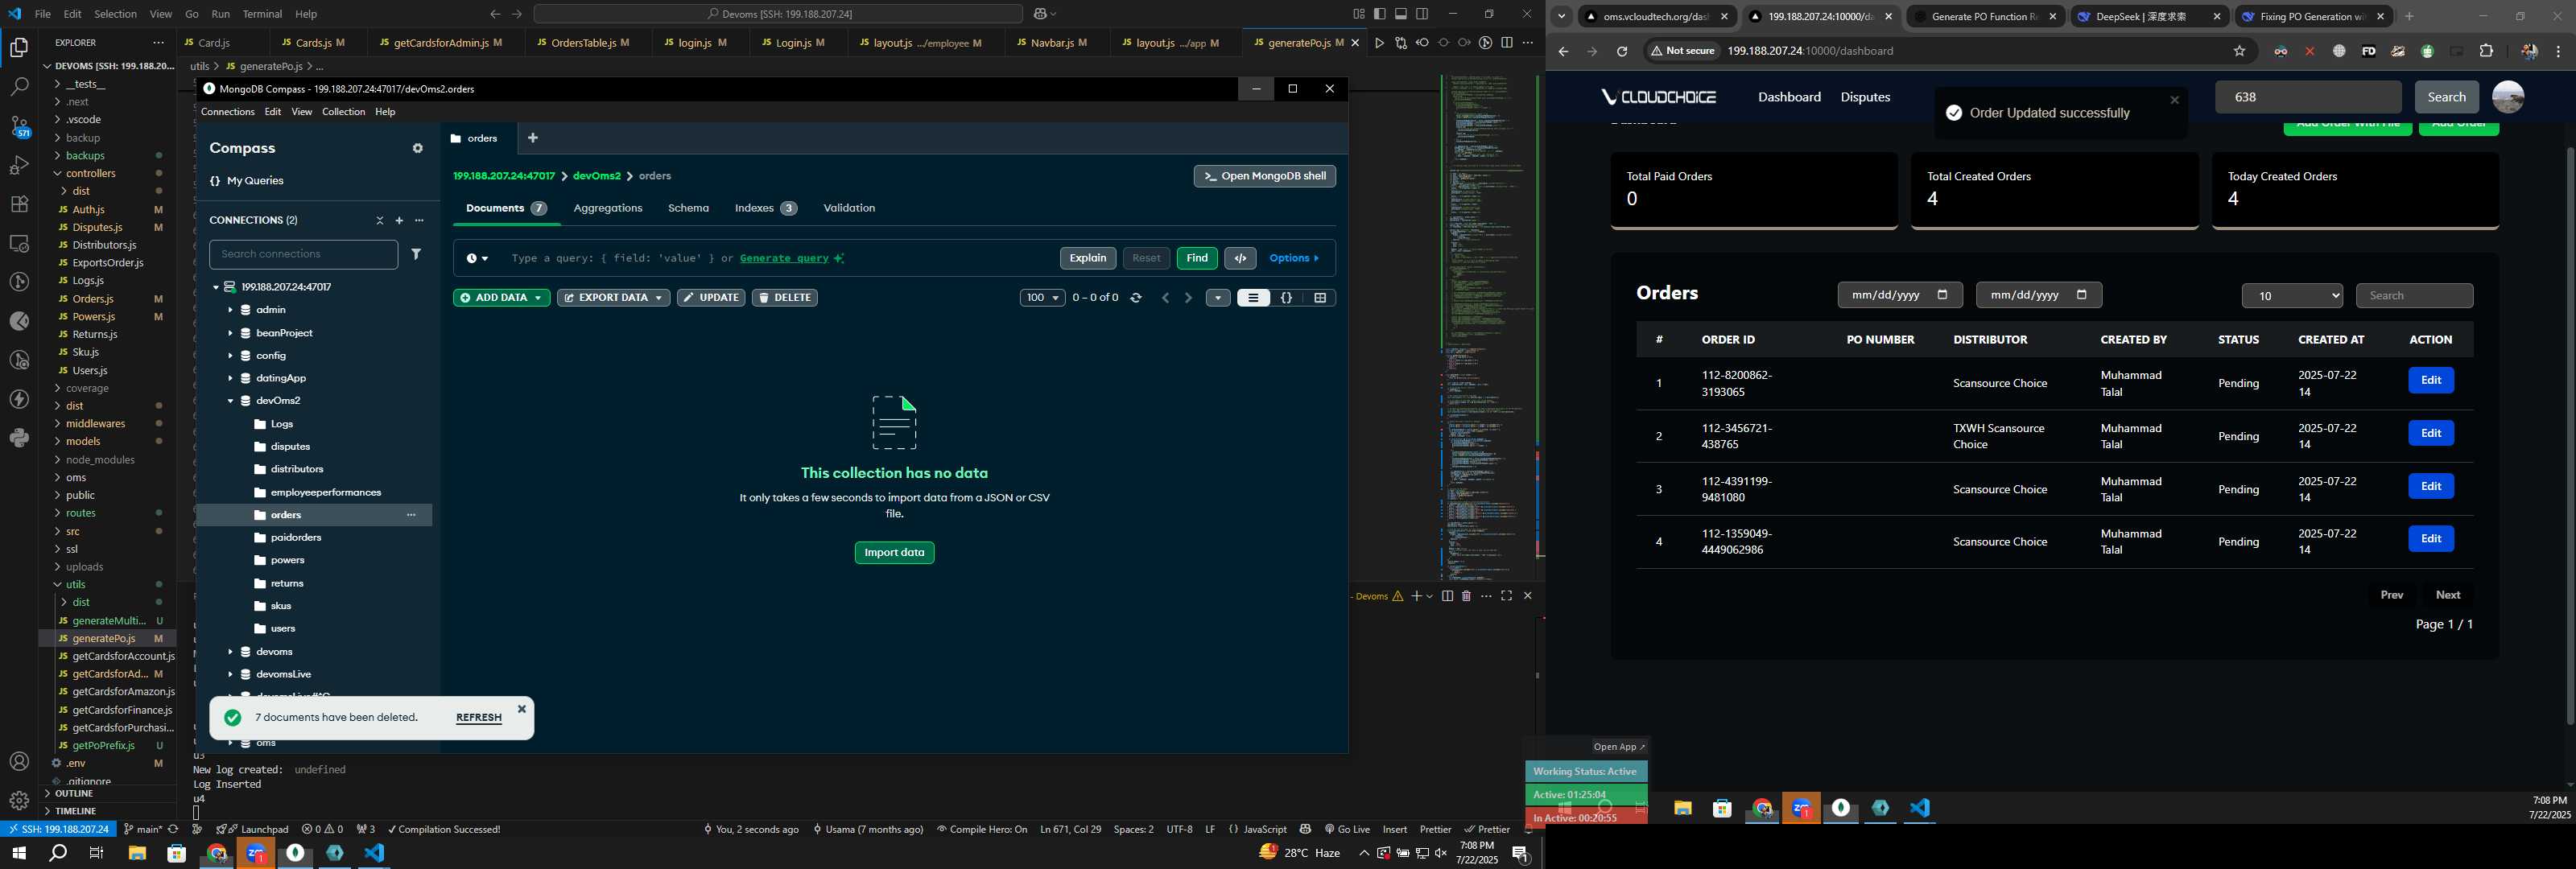The height and width of the screenshot is (869, 2576).
Task: Open Export to language code button
Action: pyautogui.click(x=1240, y=258)
